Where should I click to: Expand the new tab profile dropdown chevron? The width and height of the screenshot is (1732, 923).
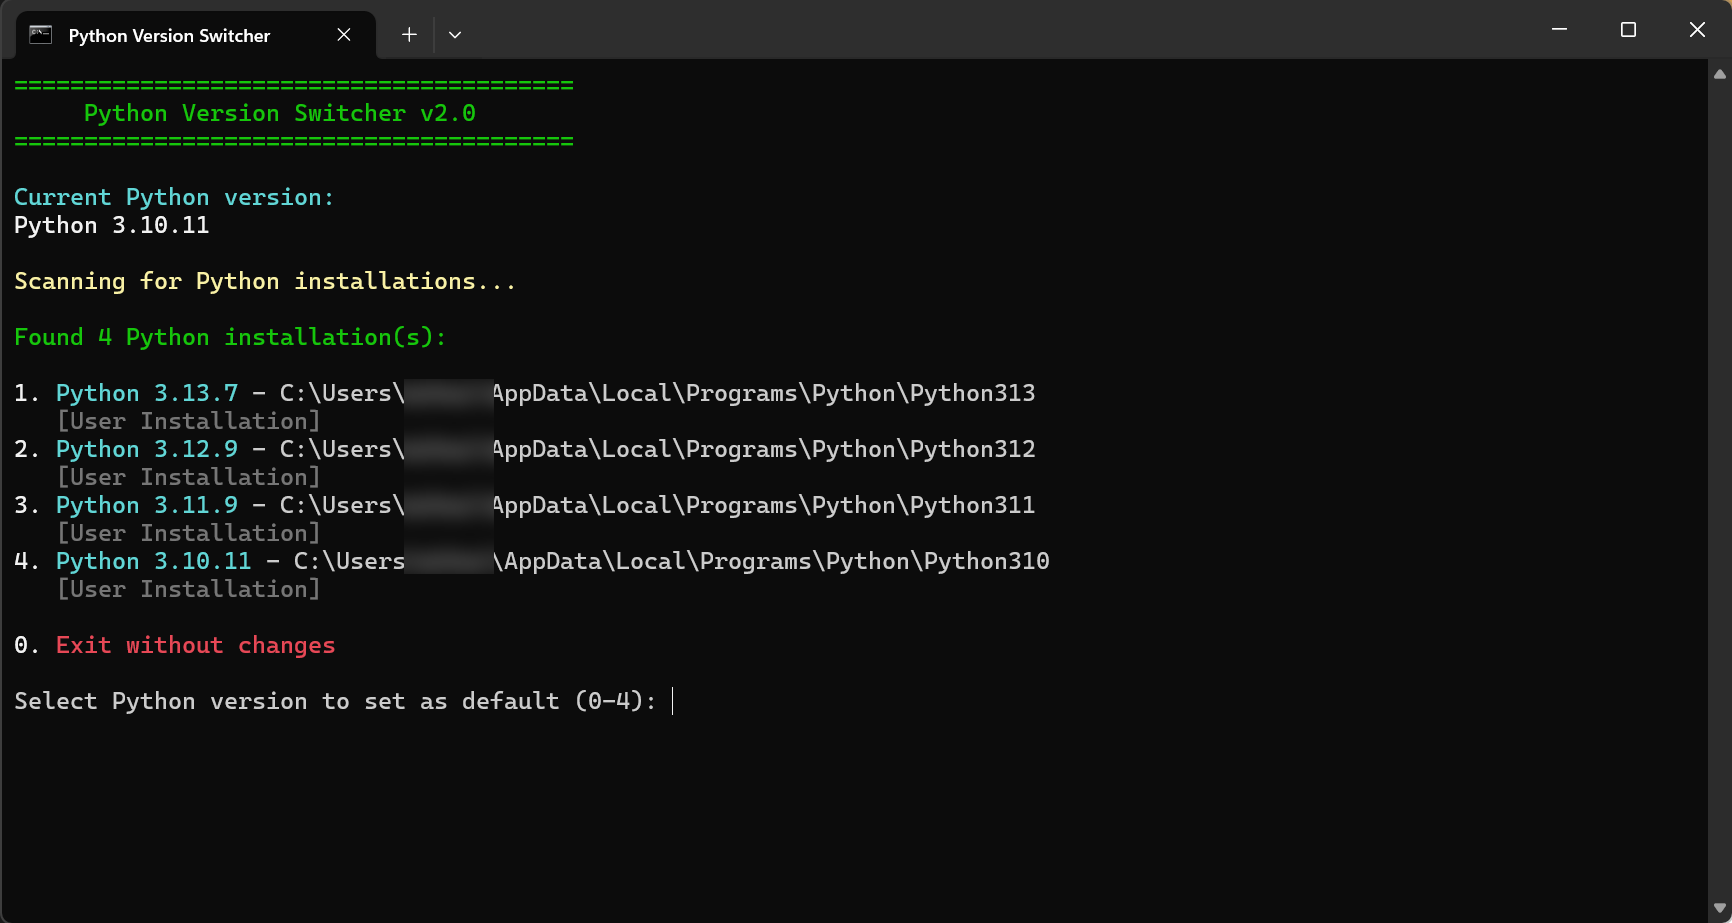pyautogui.click(x=455, y=35)
